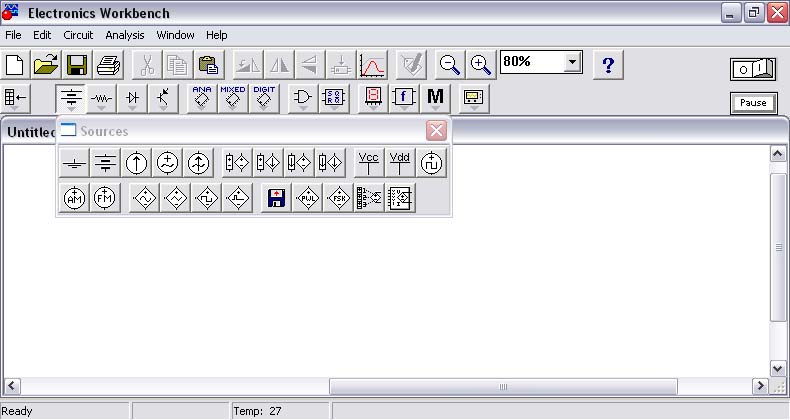The image size is (790, 420).
Task: Open the Instruments parts bin
Action: (473, 98)
